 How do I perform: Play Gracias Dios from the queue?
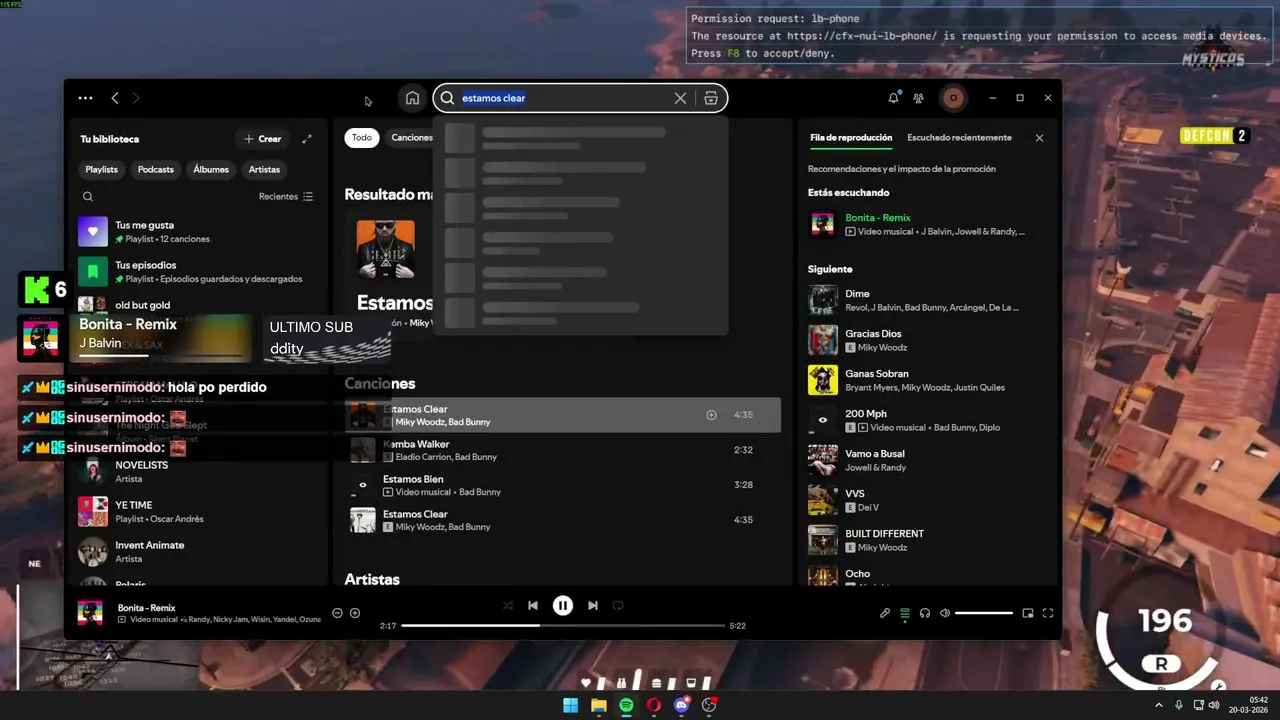[x=925, y=340]
